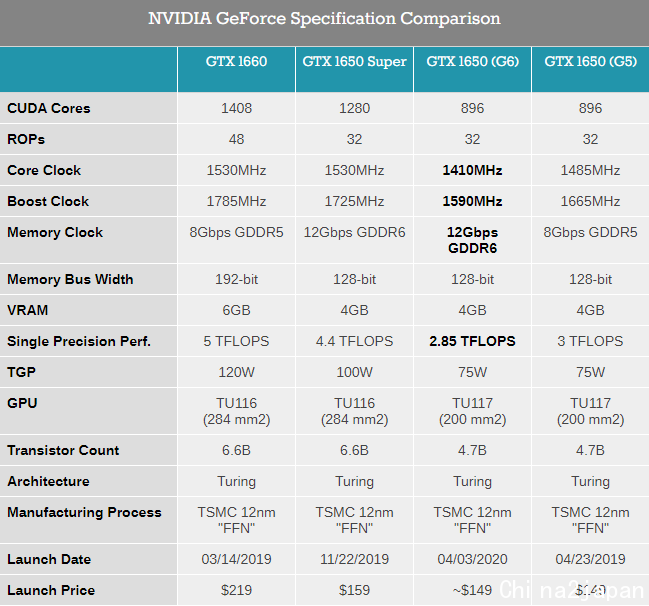Select the 100W TGP value

point(354,372)
